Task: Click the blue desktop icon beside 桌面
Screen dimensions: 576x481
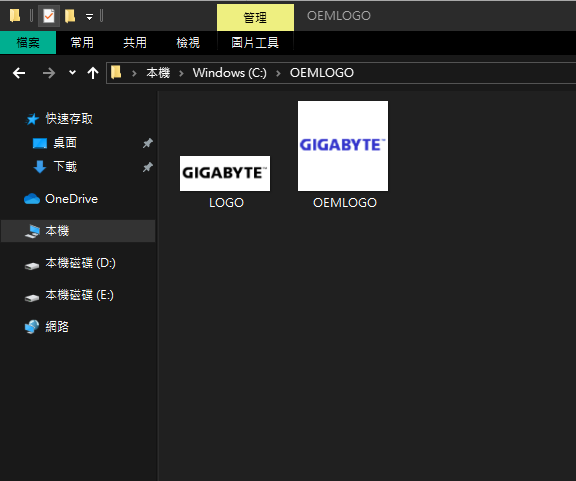Action: tap(40, 143)
